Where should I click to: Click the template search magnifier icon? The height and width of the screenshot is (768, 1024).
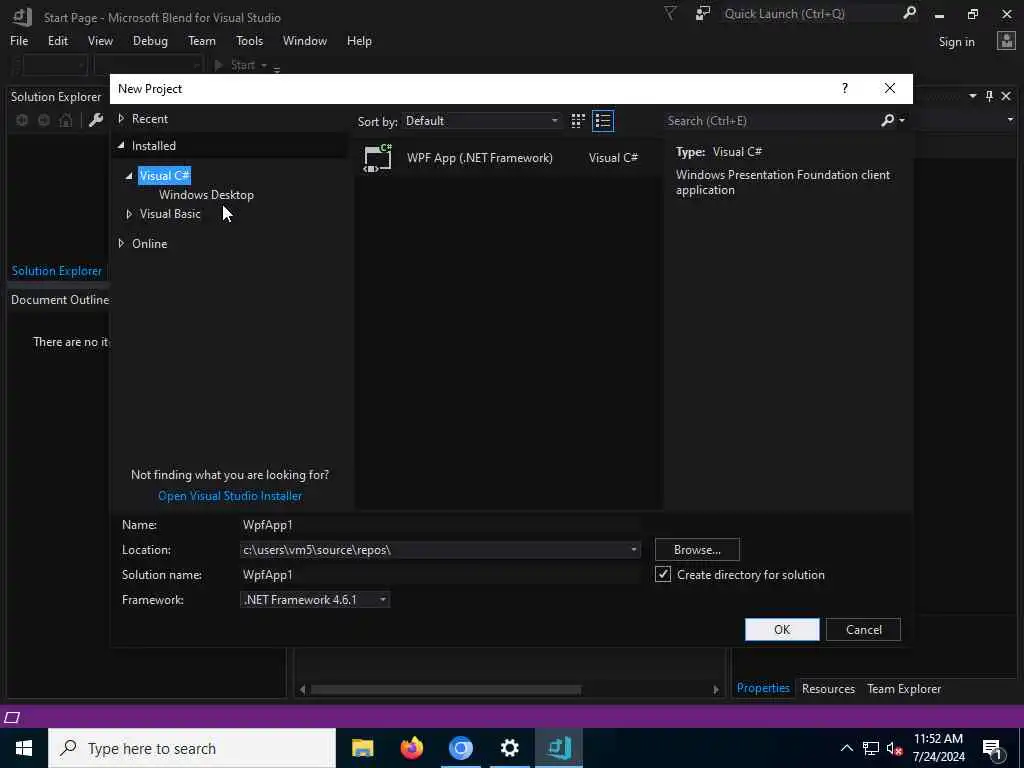click(x=888, y=120)
